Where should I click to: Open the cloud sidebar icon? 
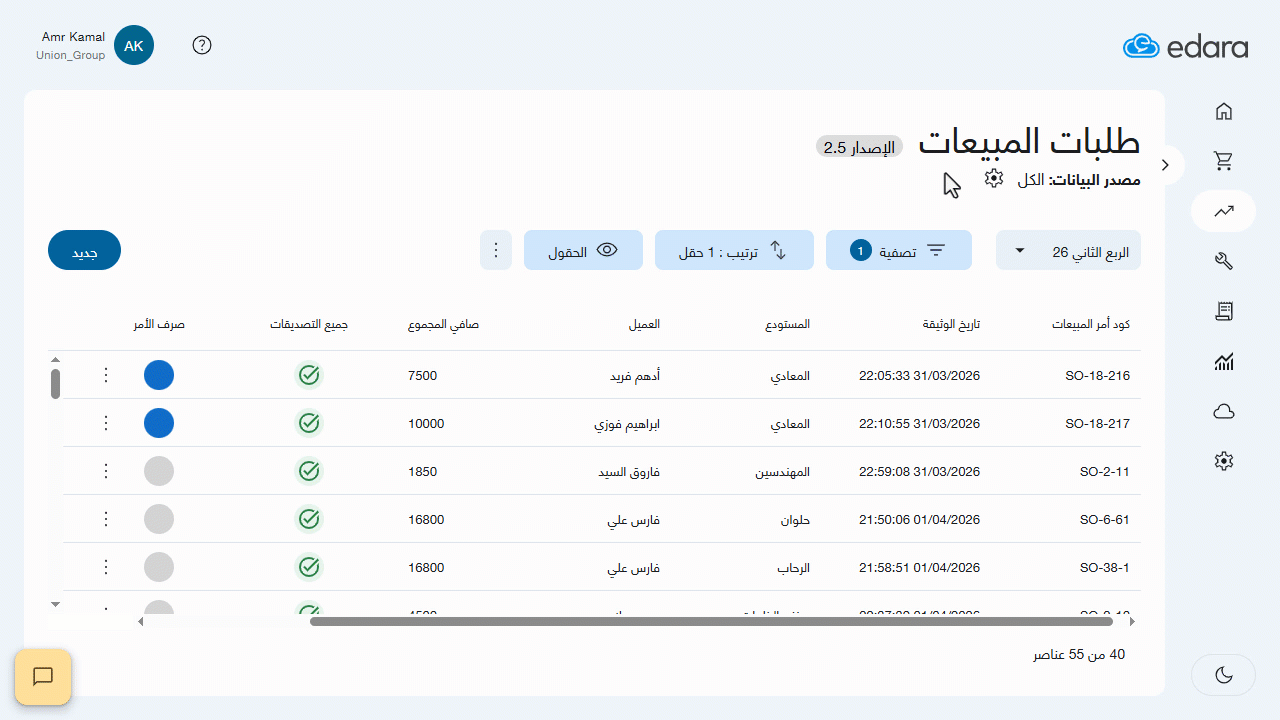[x=1223, y=411]
